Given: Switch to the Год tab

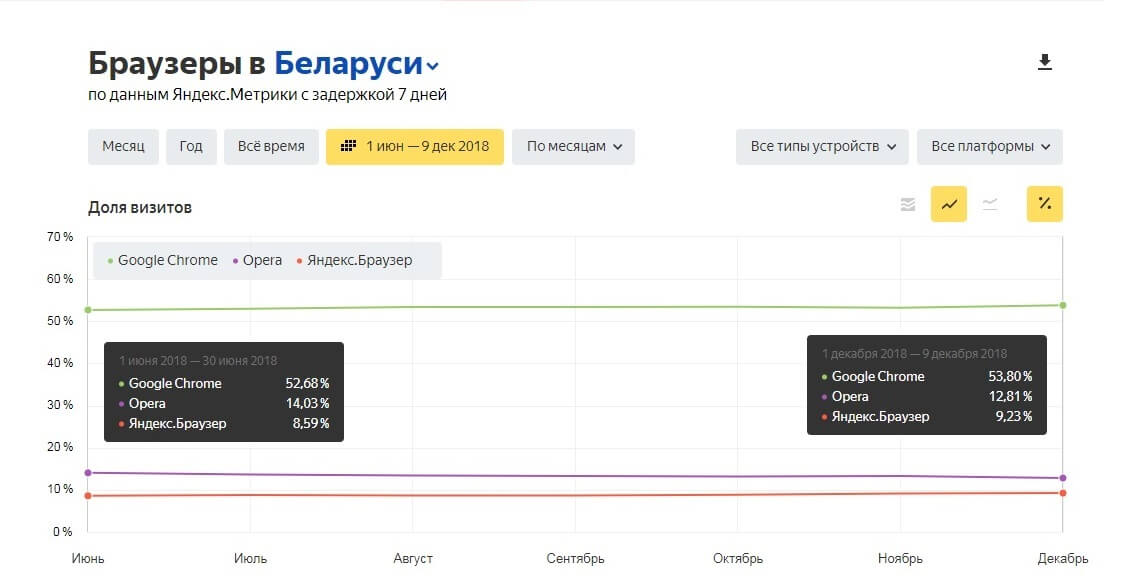Looking at the screenshot, I should click(x=190, y=145).
